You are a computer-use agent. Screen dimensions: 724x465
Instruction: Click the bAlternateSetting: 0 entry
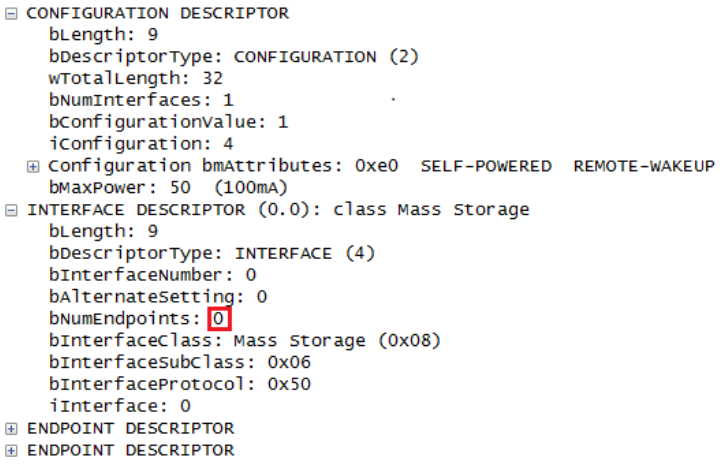pyautogui.click(x=157, y=297)
